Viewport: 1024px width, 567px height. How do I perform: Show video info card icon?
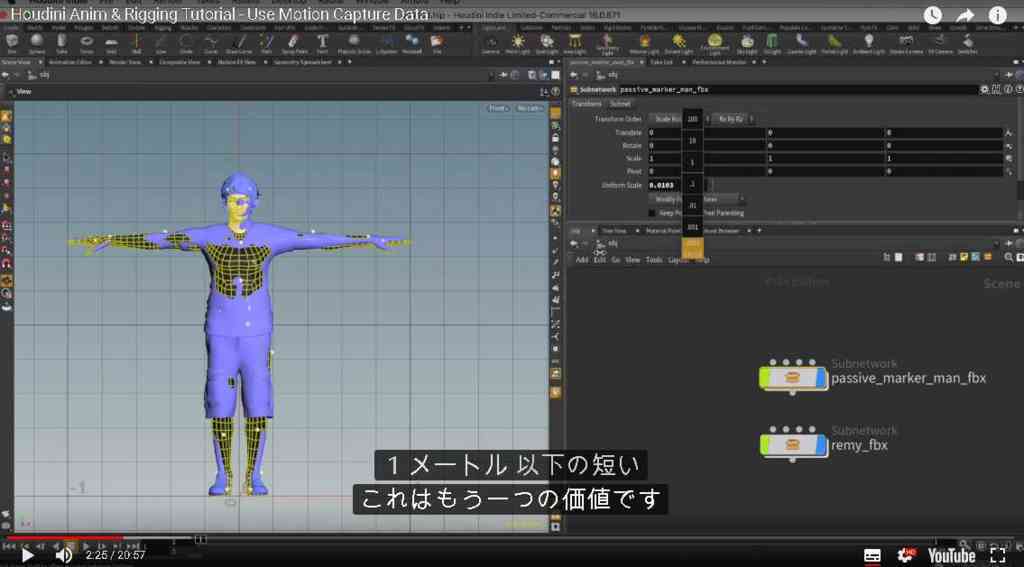coord(997,15)
